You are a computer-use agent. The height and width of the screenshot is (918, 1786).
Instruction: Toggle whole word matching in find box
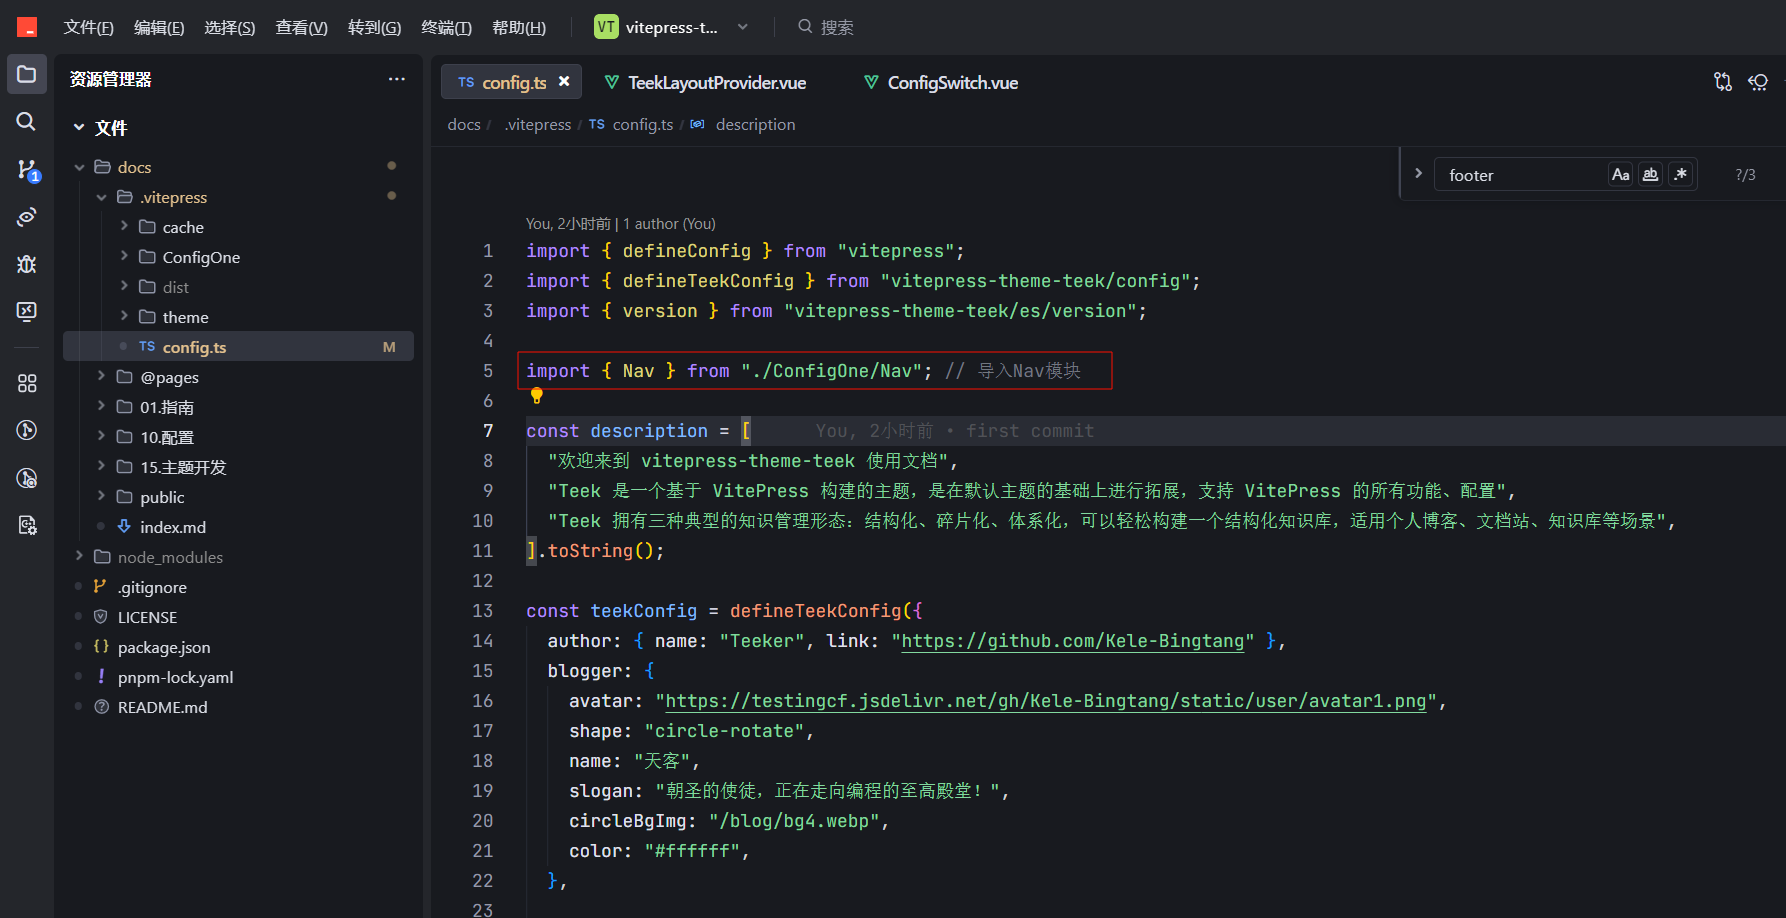1650,174
